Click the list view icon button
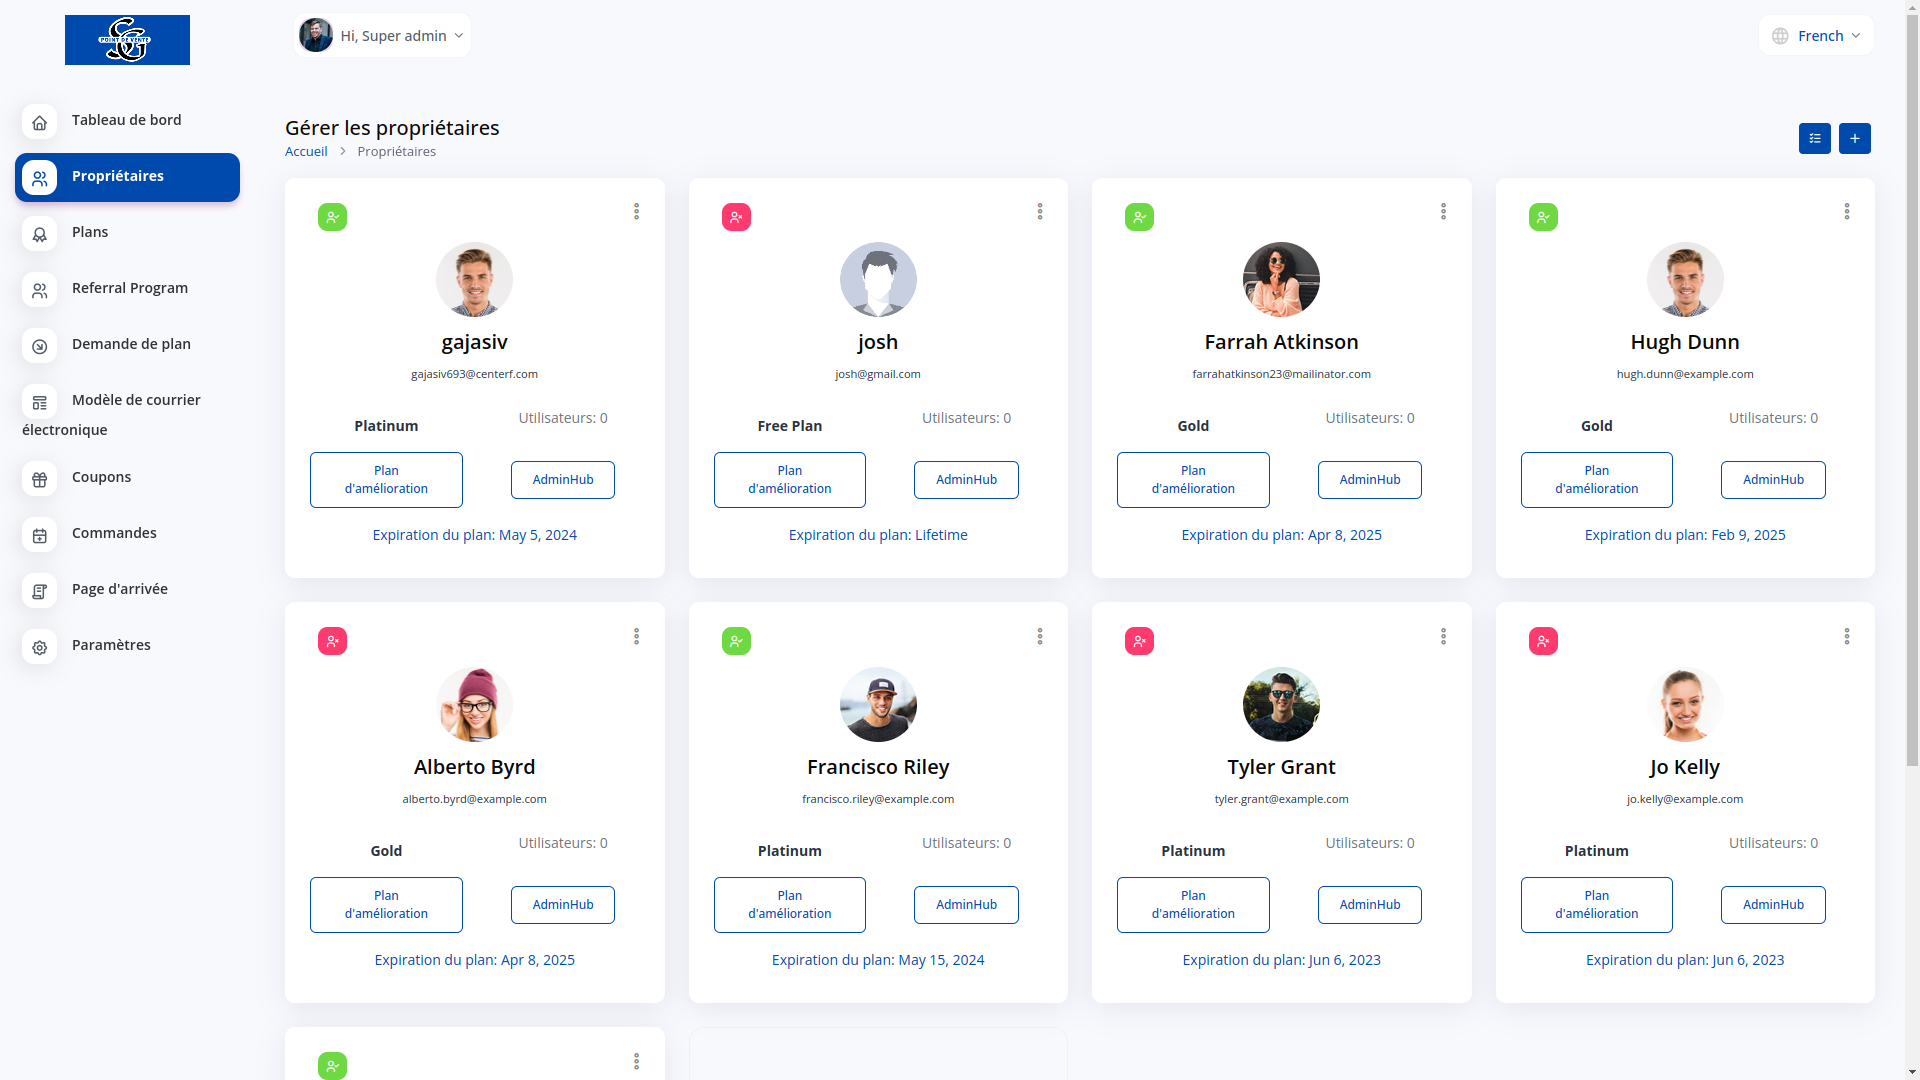The image size is (1920, 1080). click(x=1814, y=138)
